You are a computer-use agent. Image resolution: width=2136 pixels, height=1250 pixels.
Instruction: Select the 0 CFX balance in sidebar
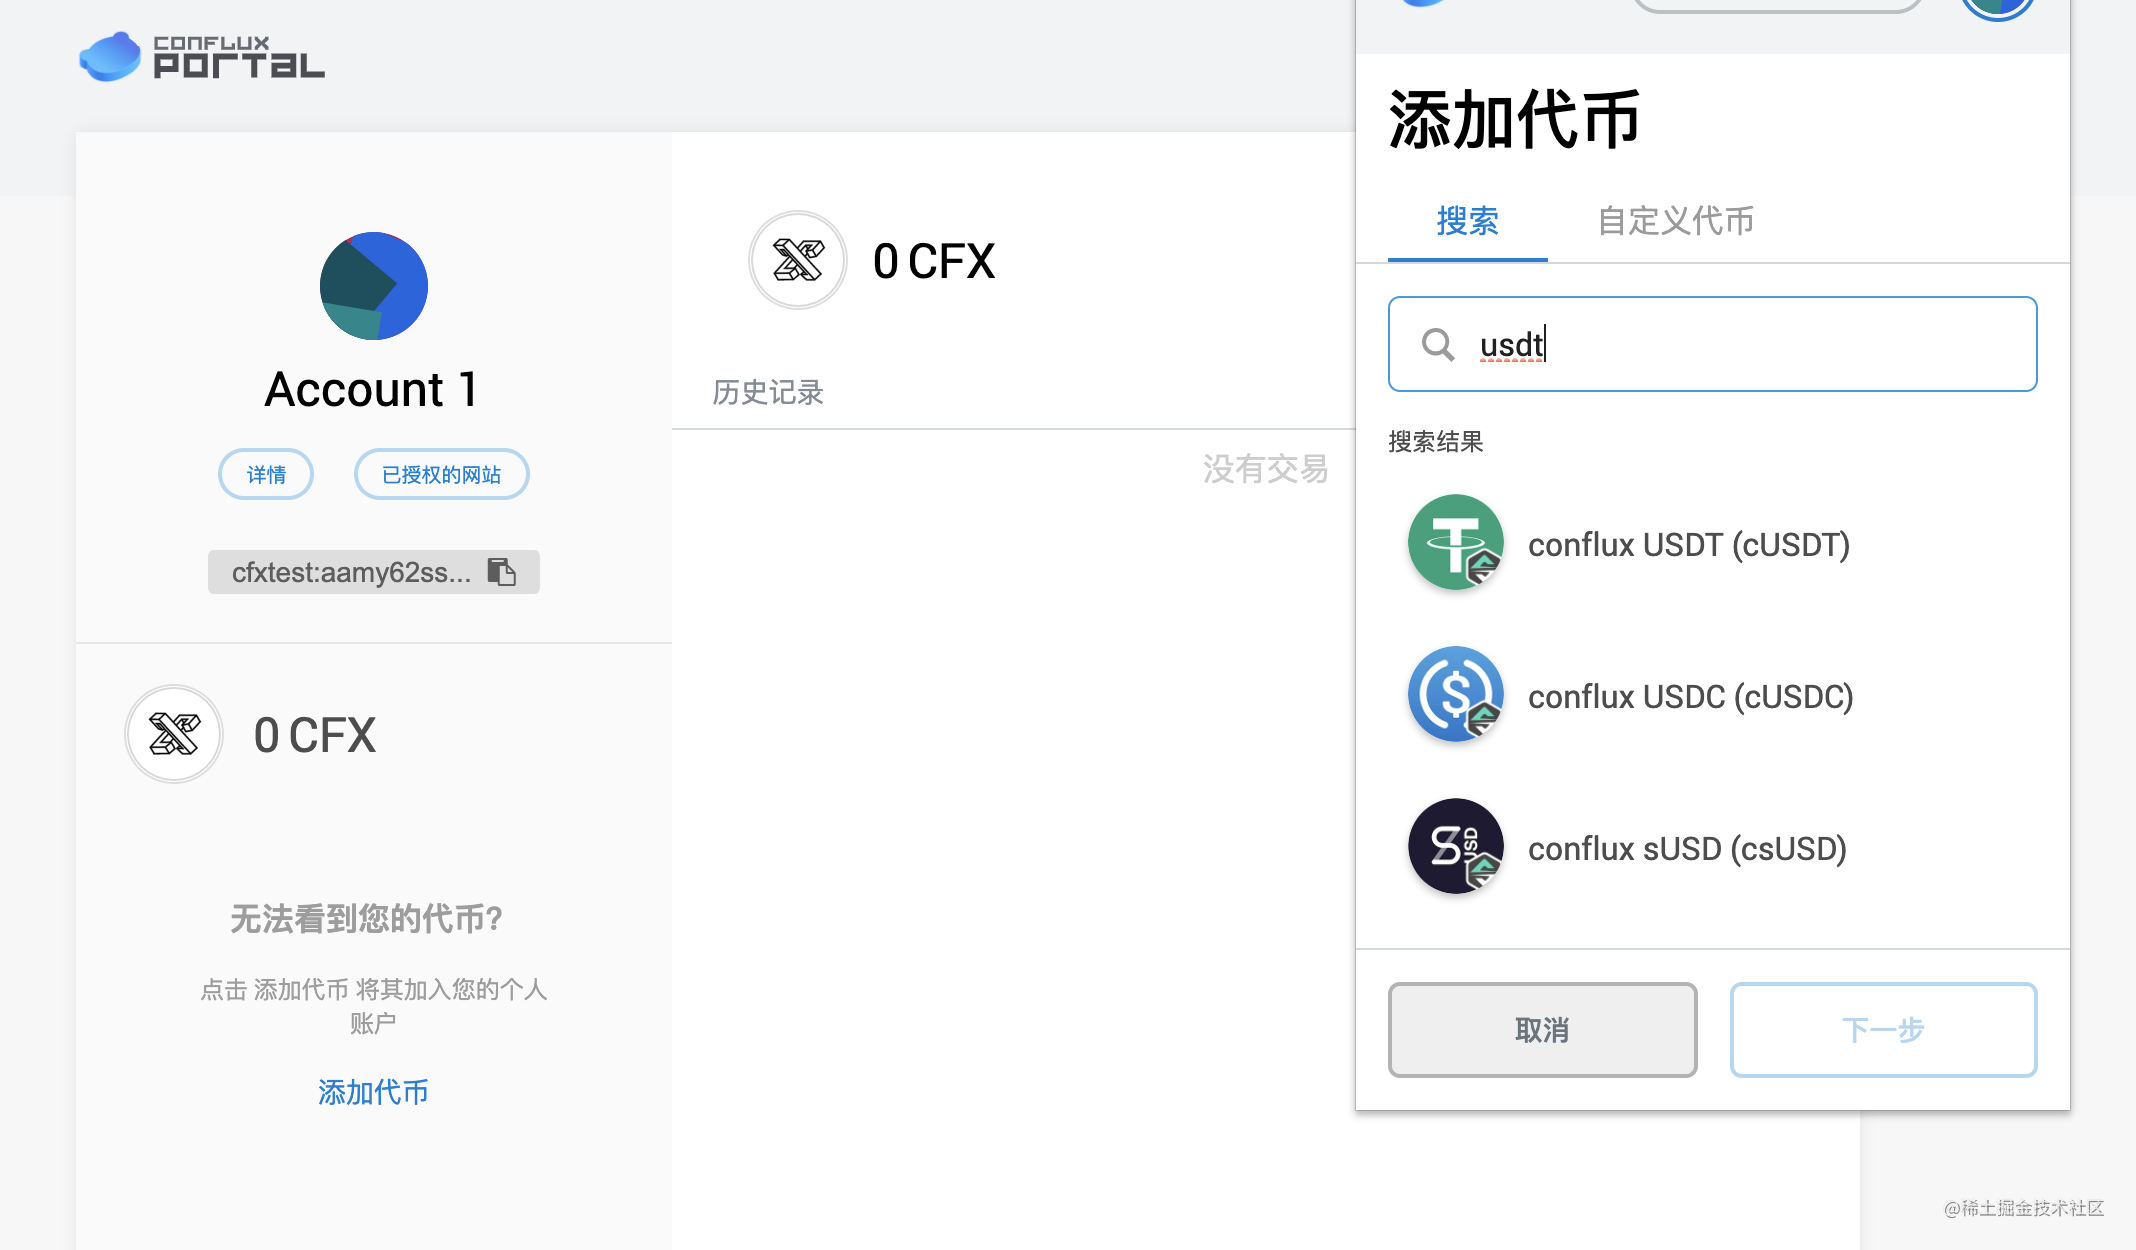(315, 736)
